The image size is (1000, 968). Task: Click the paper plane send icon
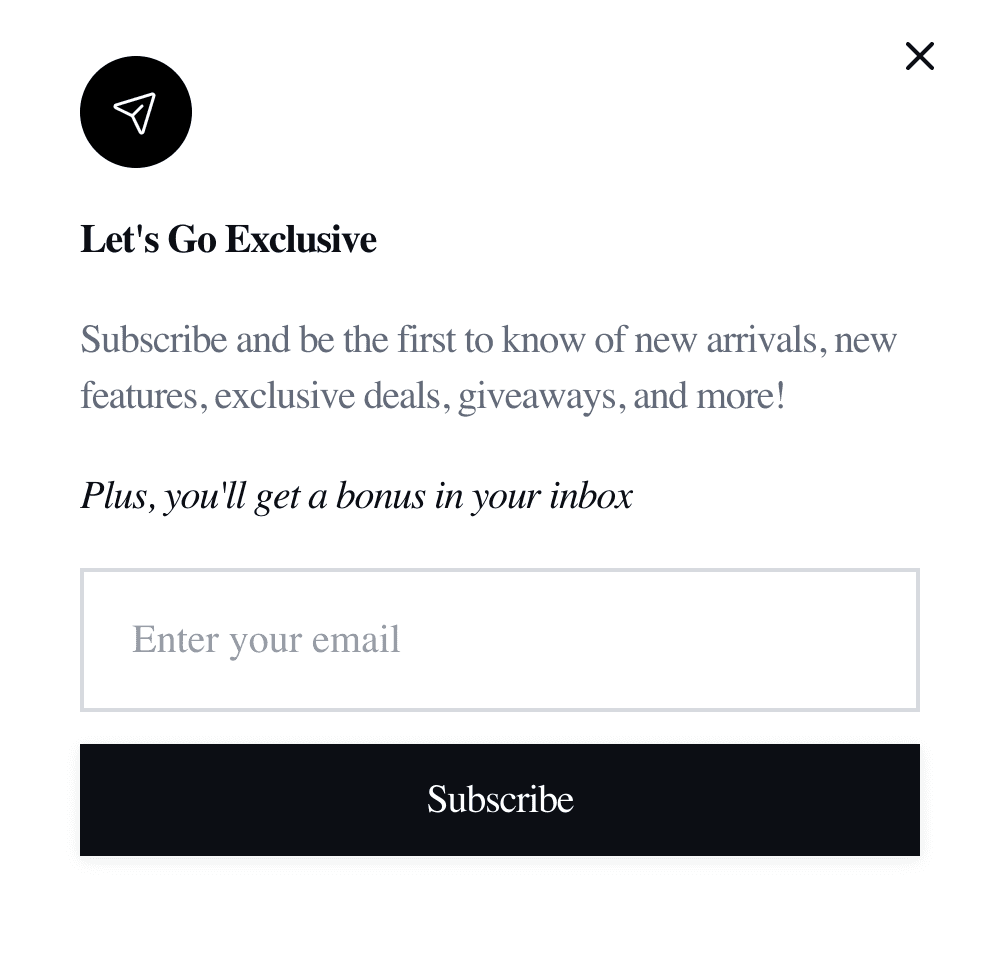(135, 112)
